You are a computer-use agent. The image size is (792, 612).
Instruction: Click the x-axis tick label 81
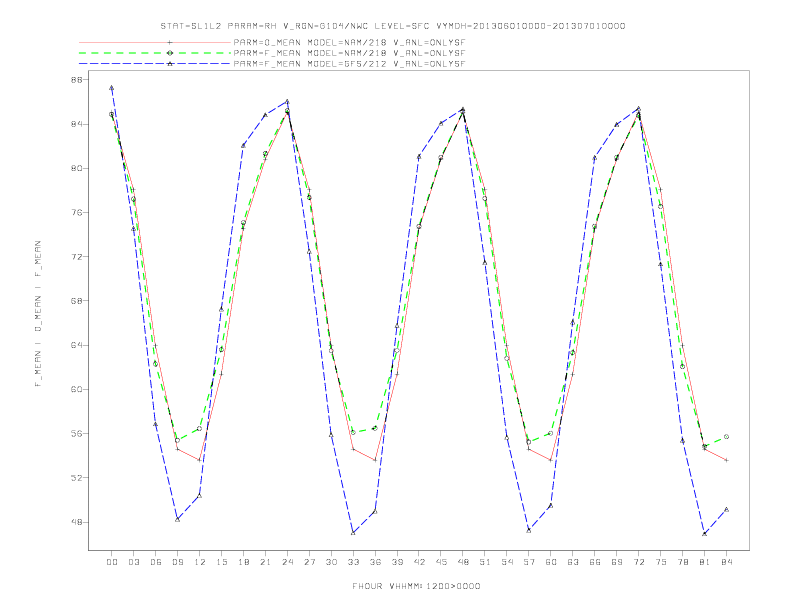[x=705, y=562]
